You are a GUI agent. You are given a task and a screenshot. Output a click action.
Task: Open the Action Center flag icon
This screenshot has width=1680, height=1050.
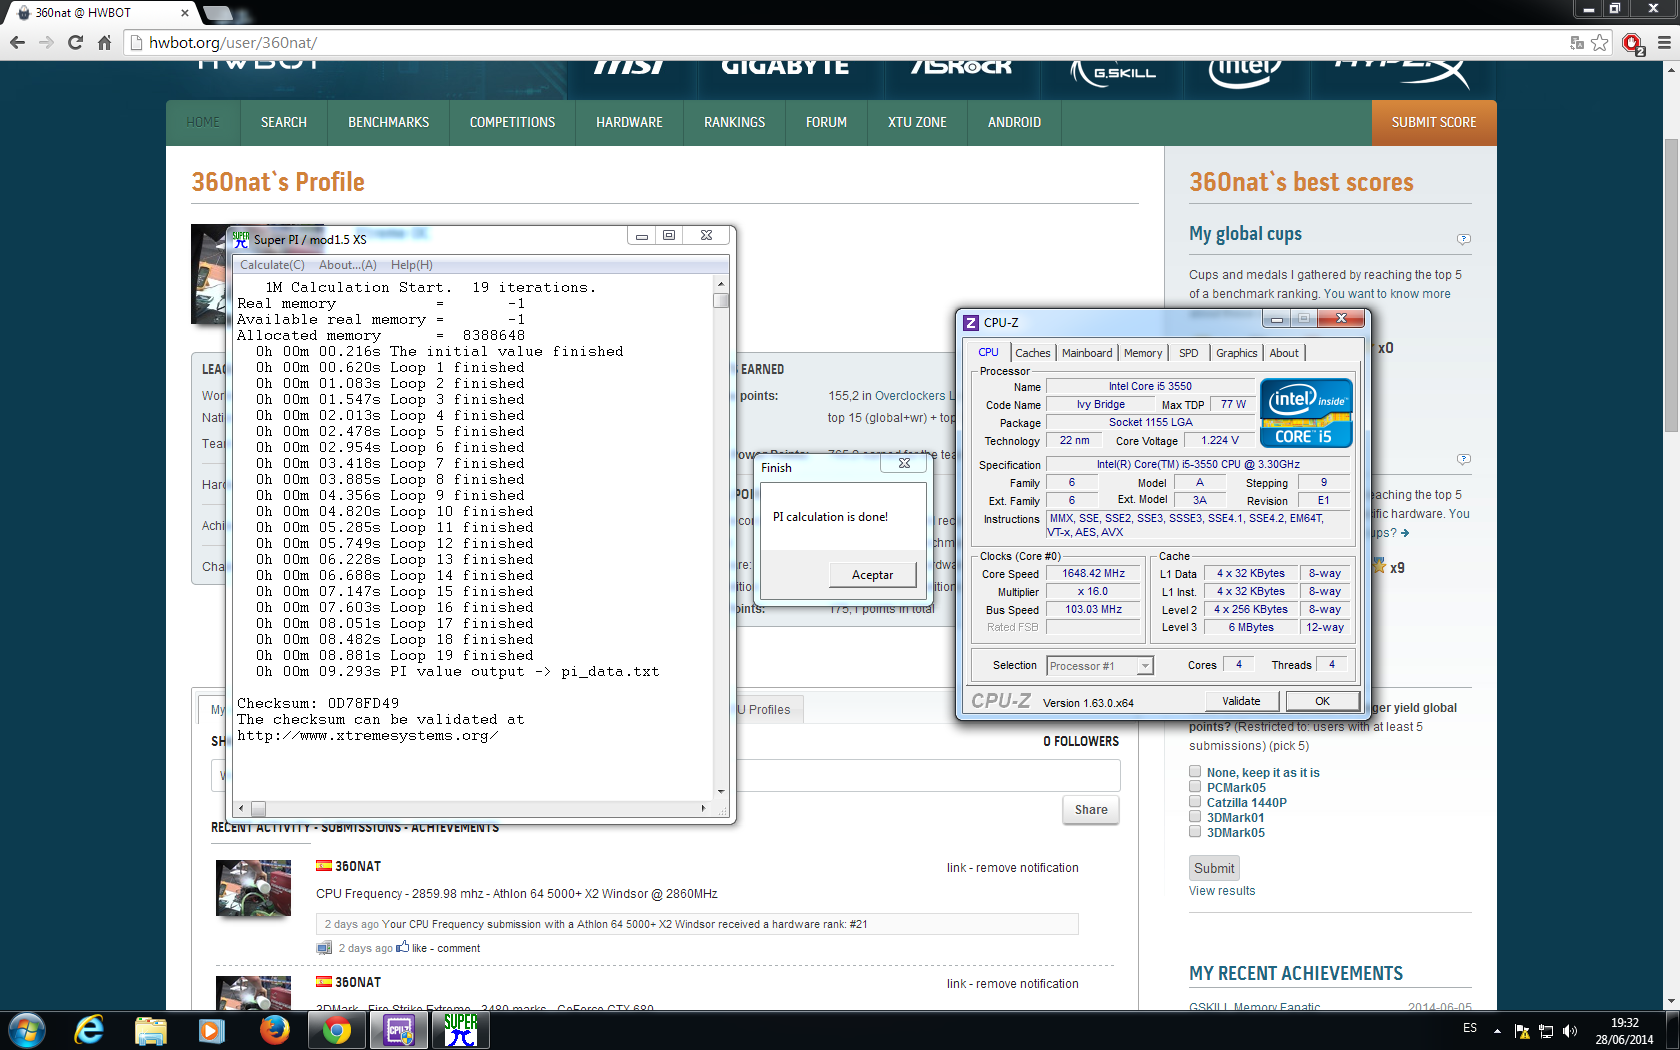tap(1522, 1031)
